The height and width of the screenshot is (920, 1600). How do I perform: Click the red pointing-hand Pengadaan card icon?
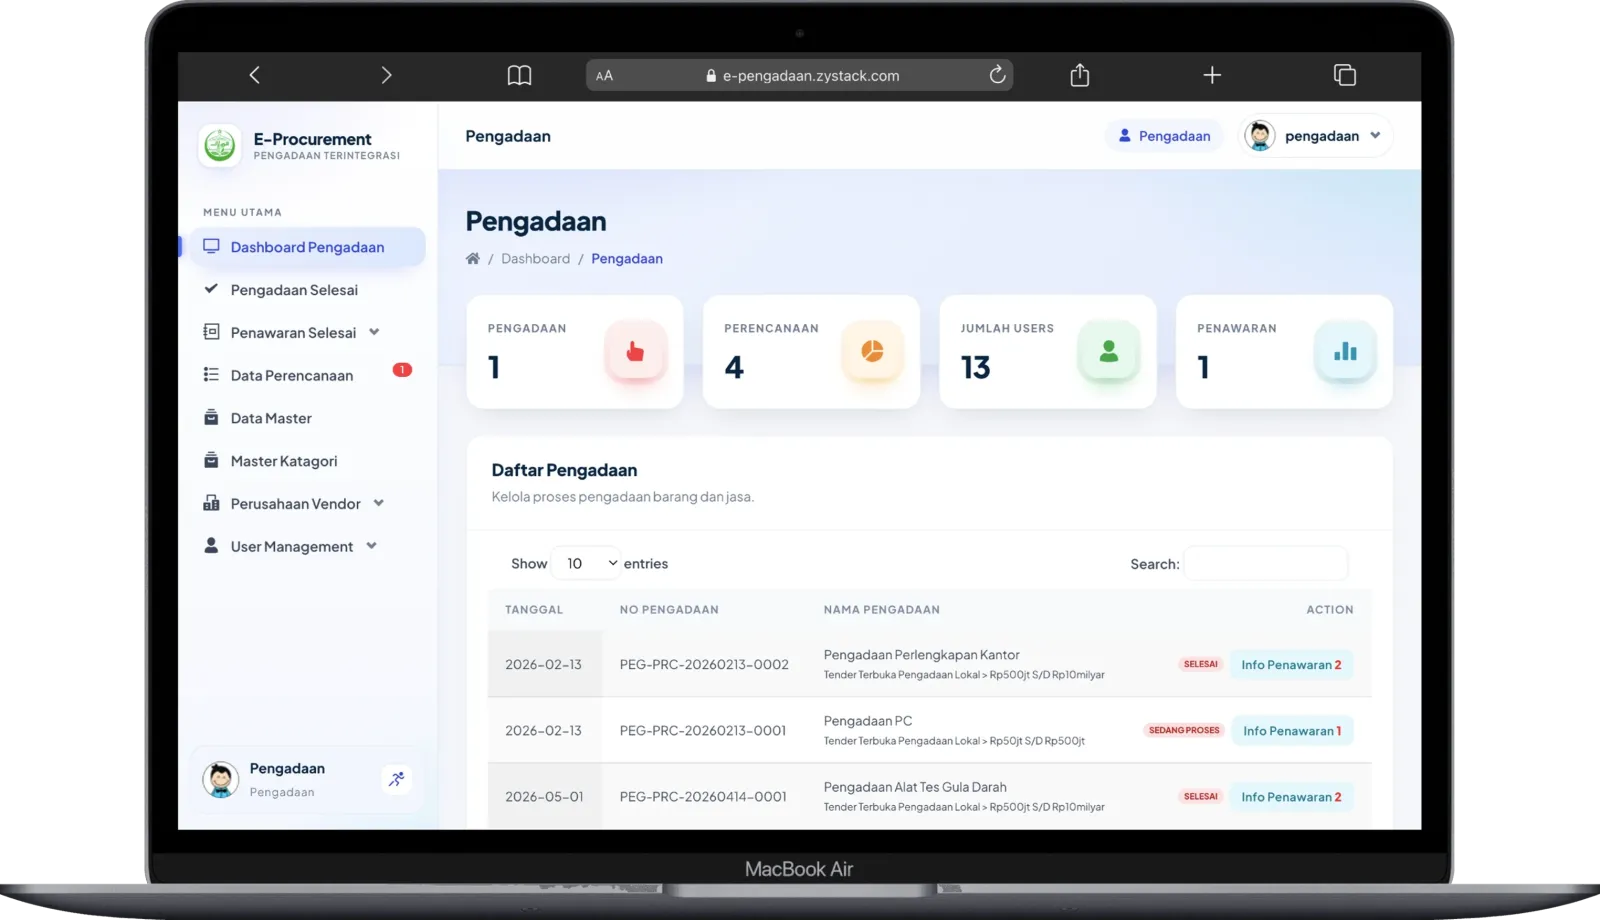pyautogui.click(x=635, y=351)
